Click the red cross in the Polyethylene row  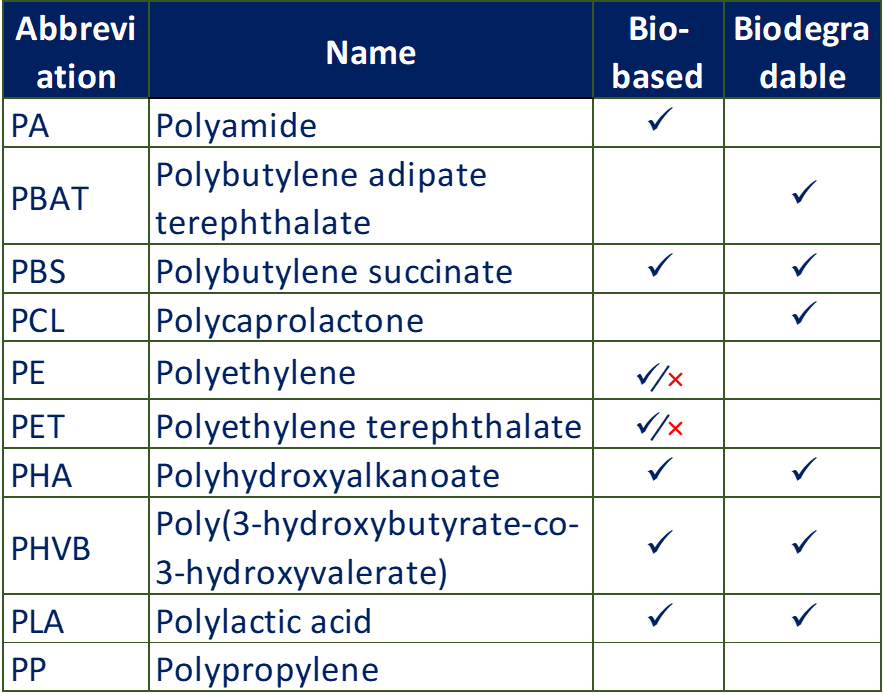676,379
